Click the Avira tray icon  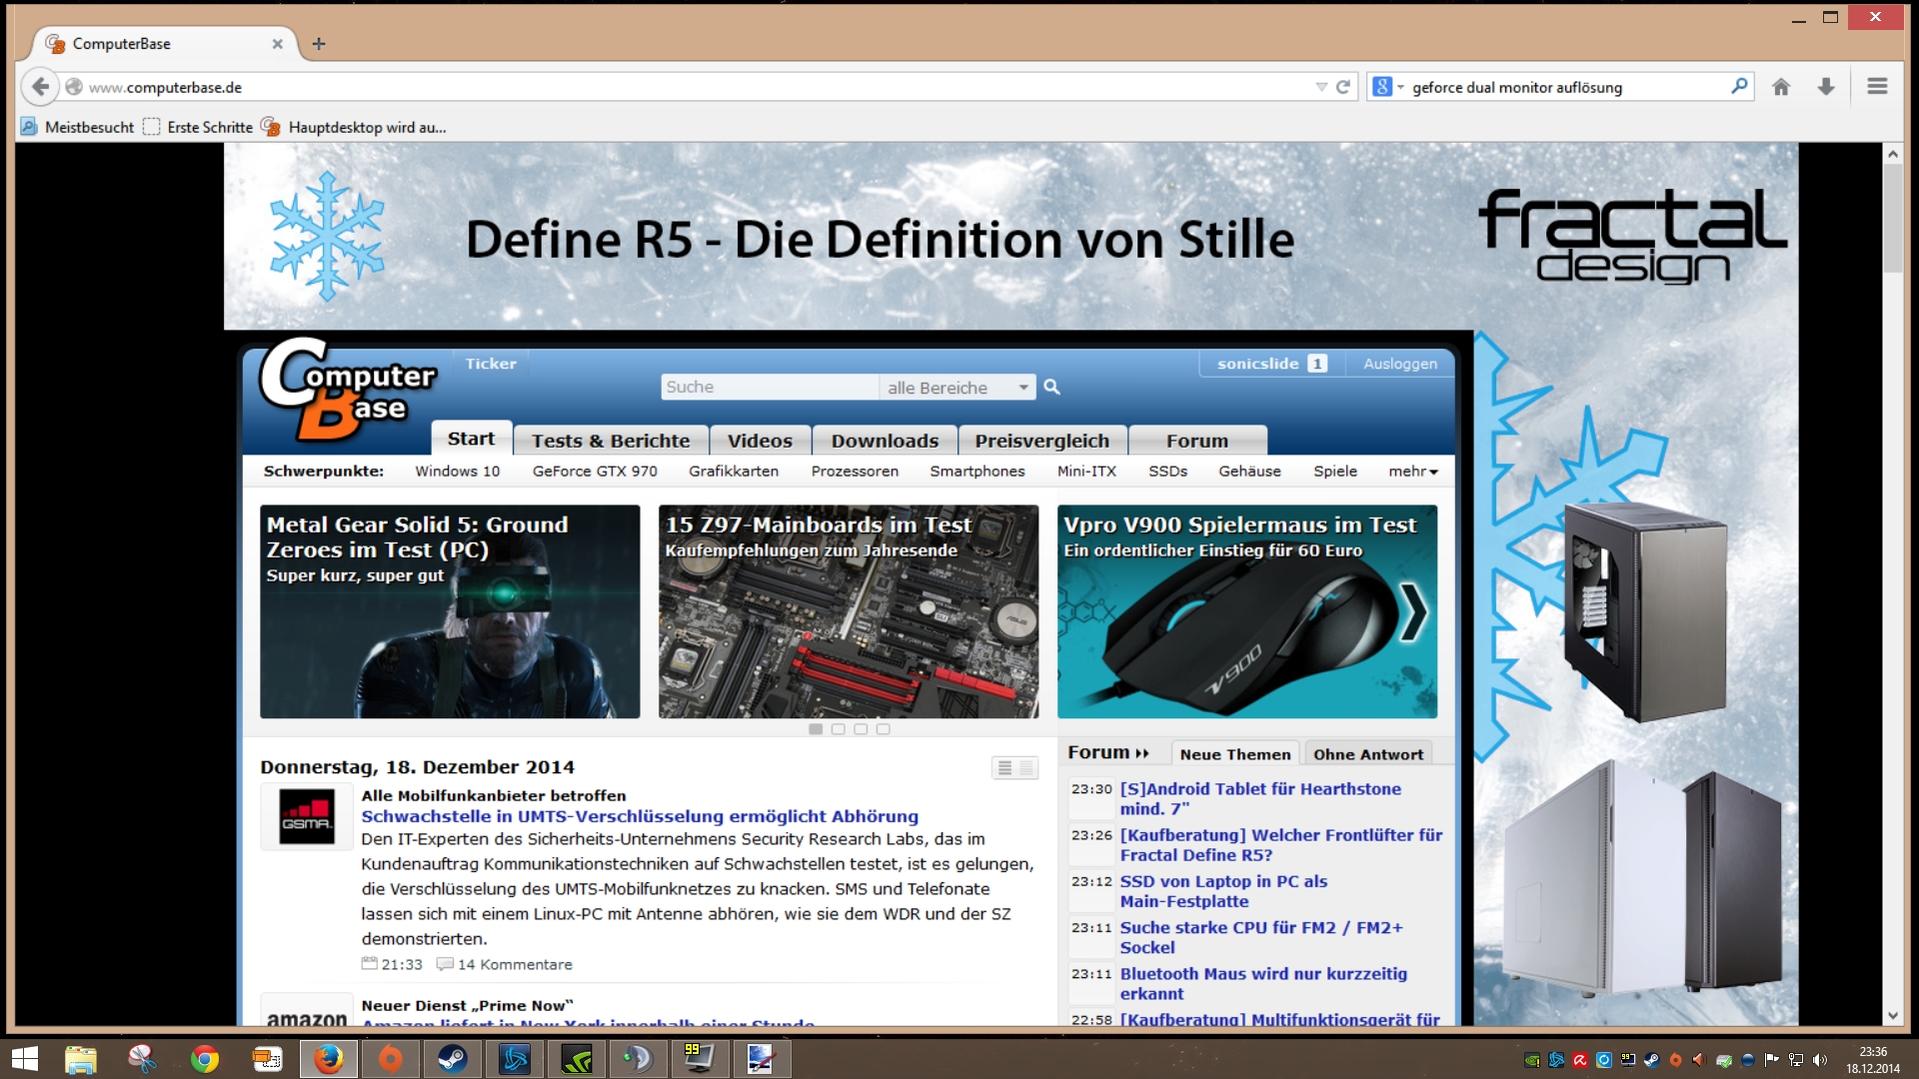[x=1580, y=1060]
